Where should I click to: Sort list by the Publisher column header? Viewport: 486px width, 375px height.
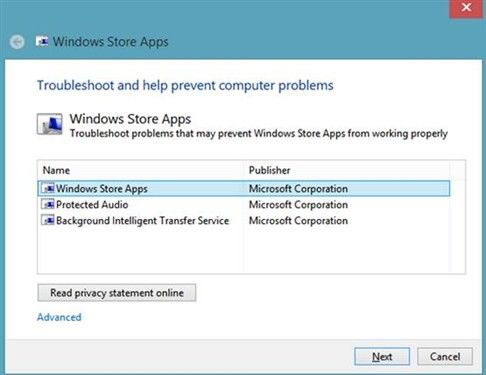[347, 170]
